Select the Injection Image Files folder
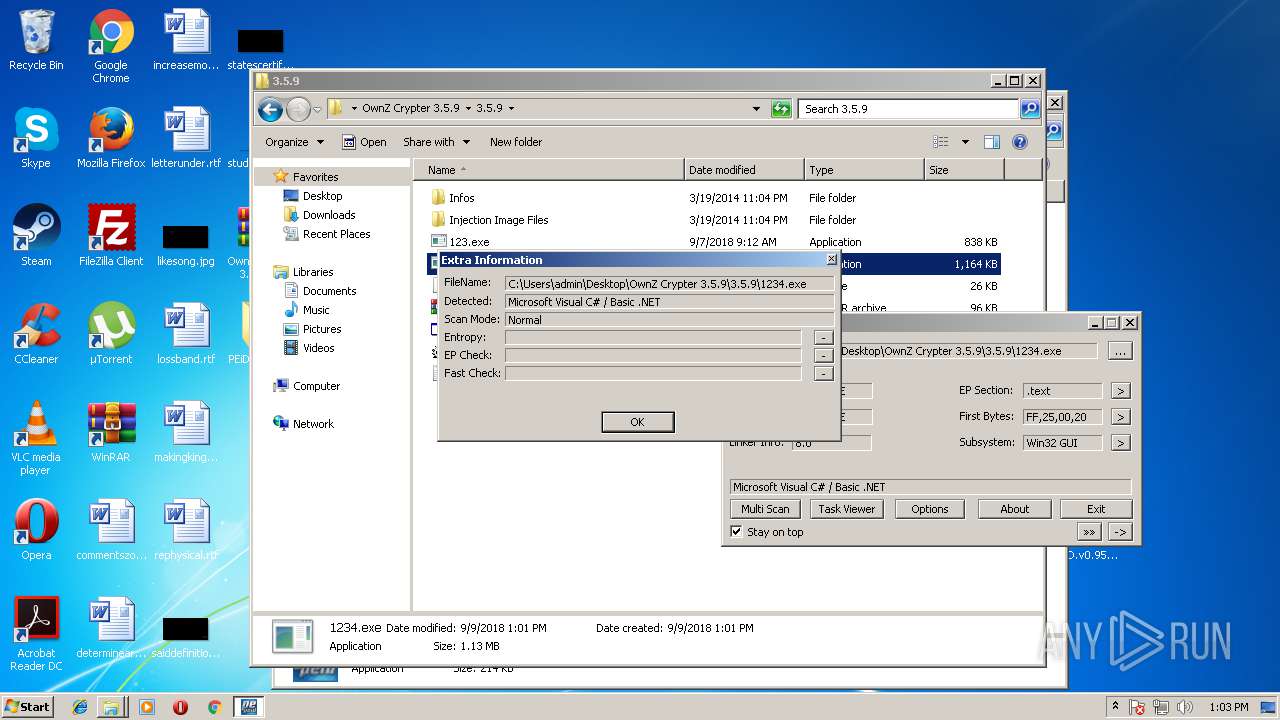This screenshot has width=1280, height=720. [x=715, y=220]
